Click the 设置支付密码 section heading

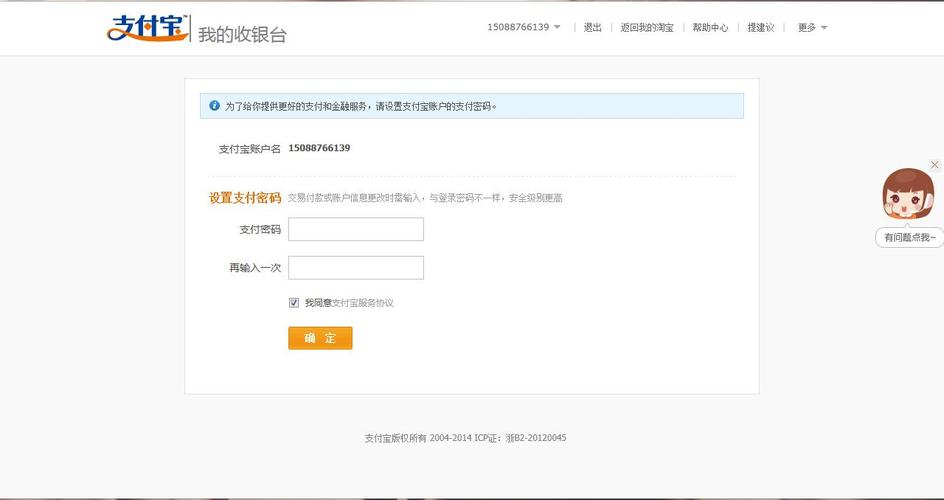(x=245, y=198)
